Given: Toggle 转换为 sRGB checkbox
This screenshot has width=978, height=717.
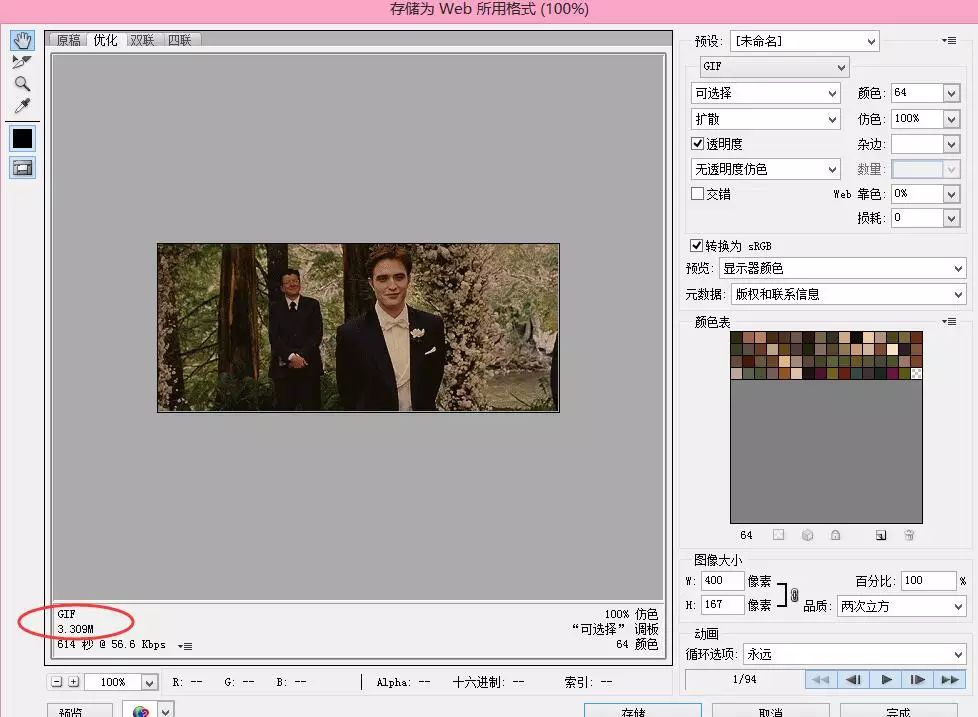Looking at the screenshot, I should click(696, 245).
